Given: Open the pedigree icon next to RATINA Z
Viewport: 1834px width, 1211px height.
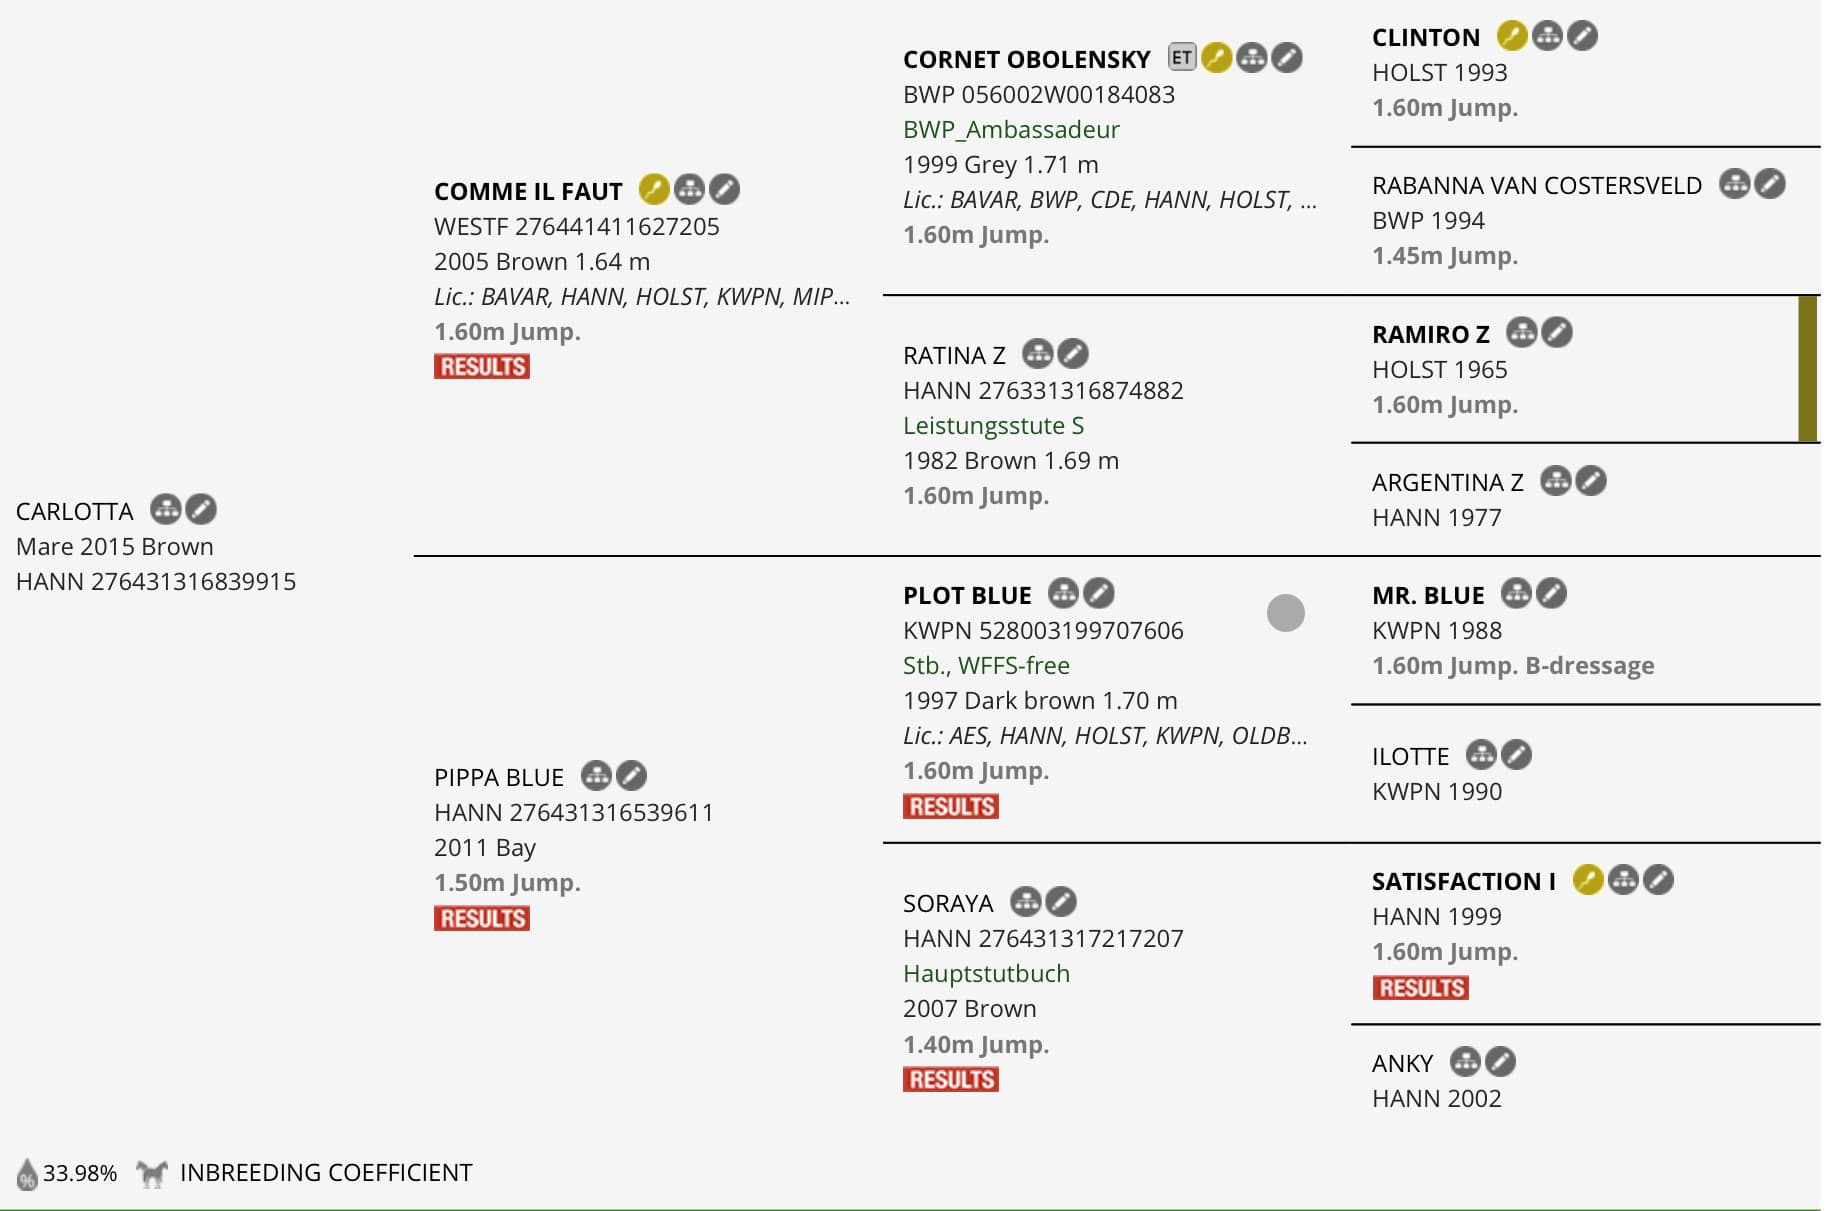Looking at the screenshot, I should pos(1038,353).
